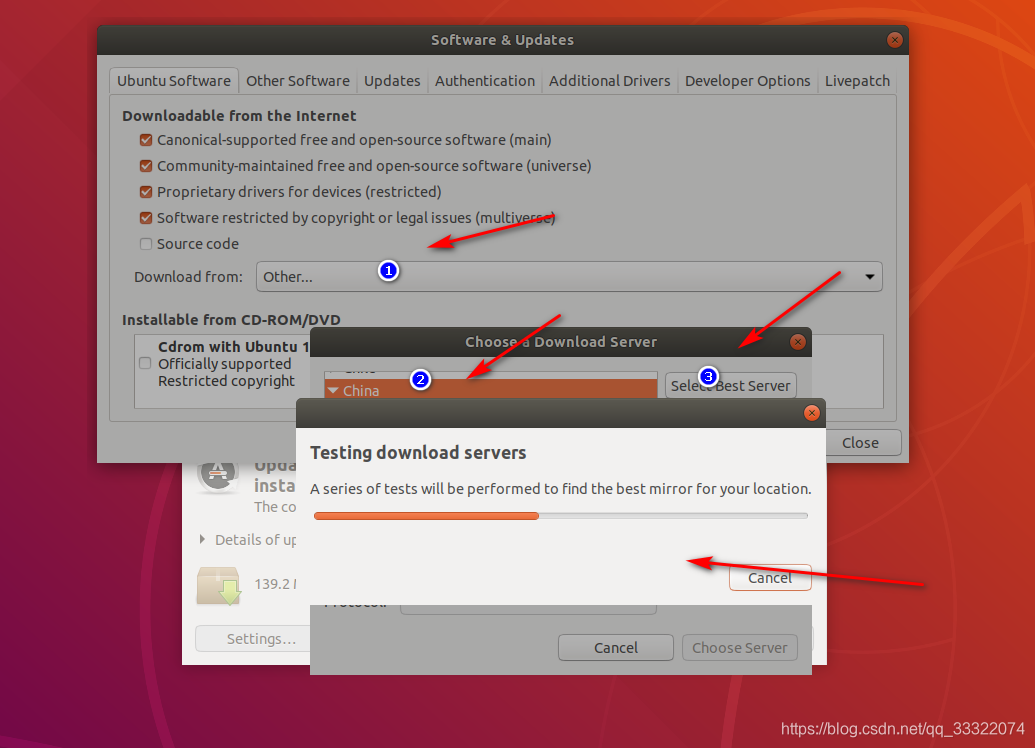The height and width of the screenshot is (748, 1035).
Task: Click the Software Updater app icon
Action: point(218,477)
